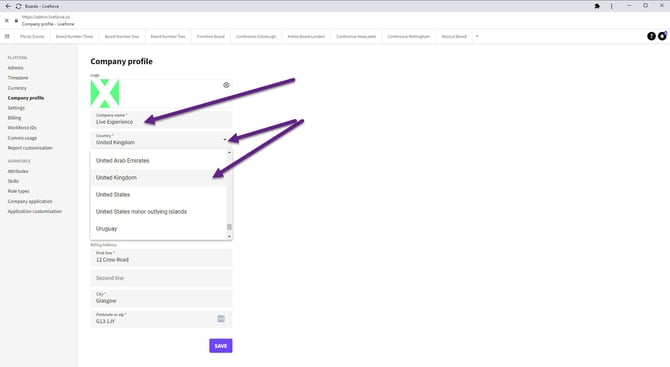Open Company application in the sidebar
Image resolution: width=670 pixels, height=367 pixels.
pyautogui.click(x=30, y=201)
